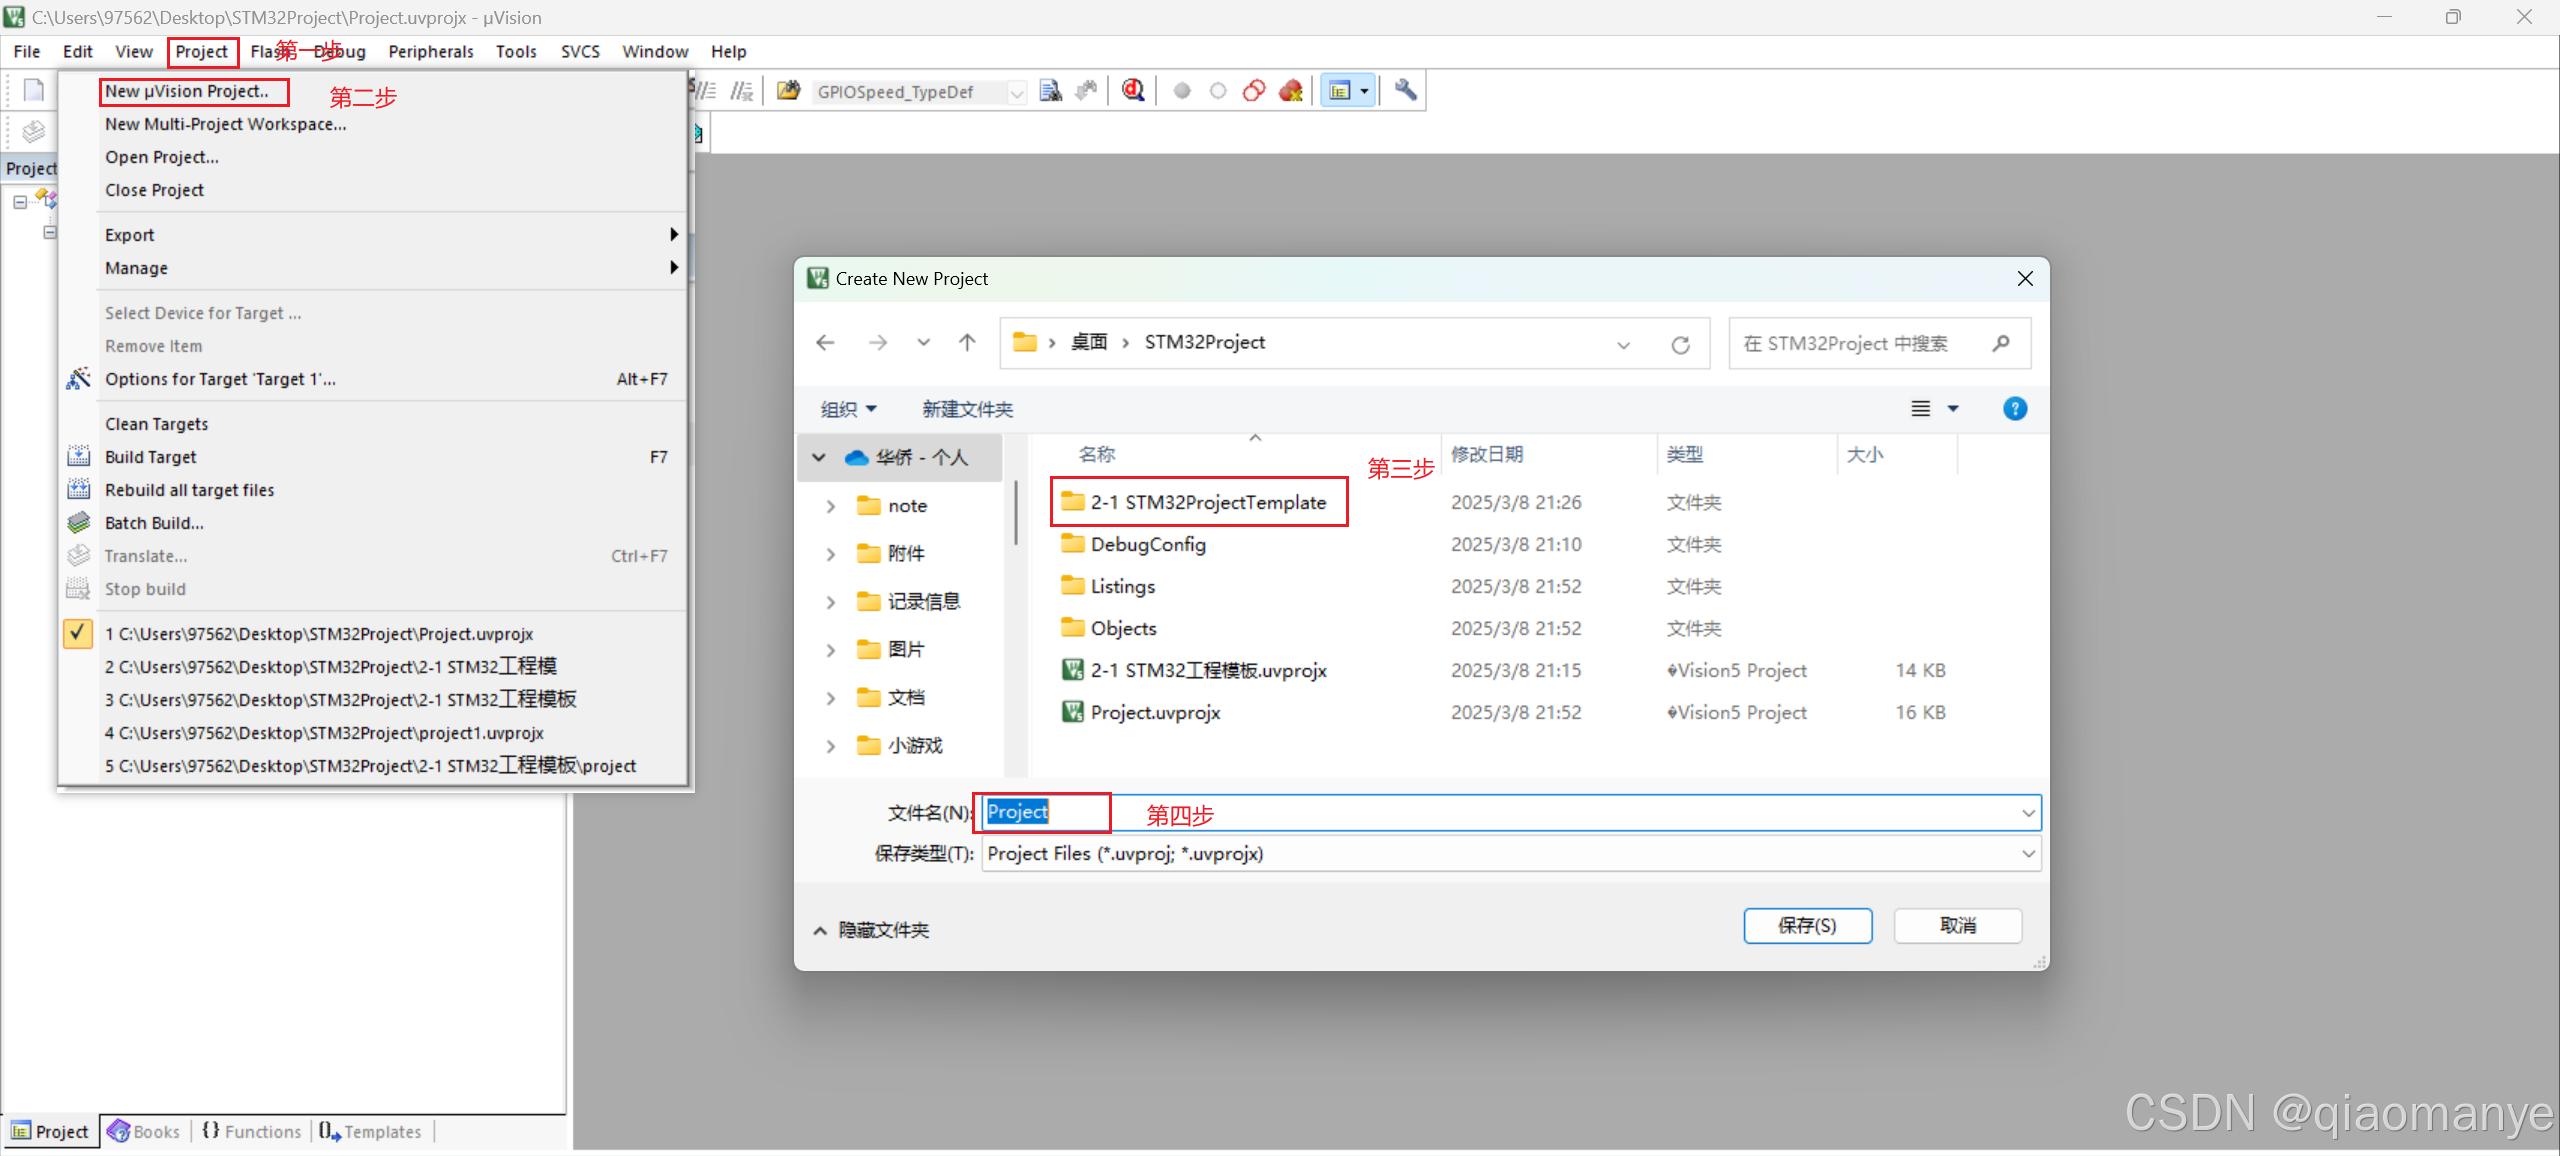Click the Disable All Breakpoints icon
This screenshot has width=2560, height=1156.
coord(1254,91)
